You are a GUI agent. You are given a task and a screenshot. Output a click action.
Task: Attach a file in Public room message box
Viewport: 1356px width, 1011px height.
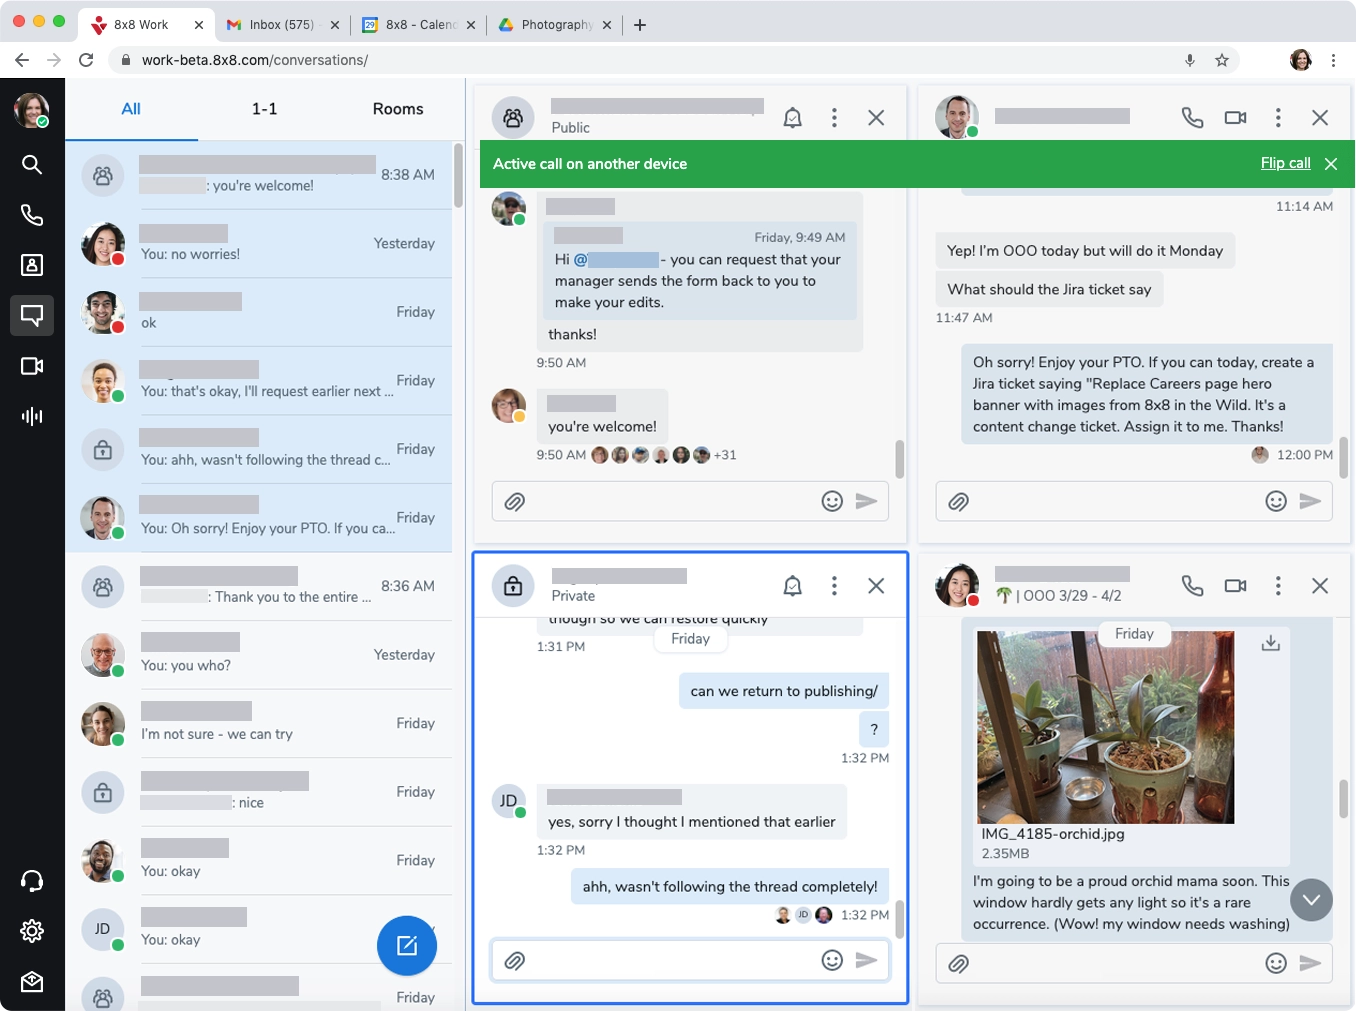click(515, 502)
